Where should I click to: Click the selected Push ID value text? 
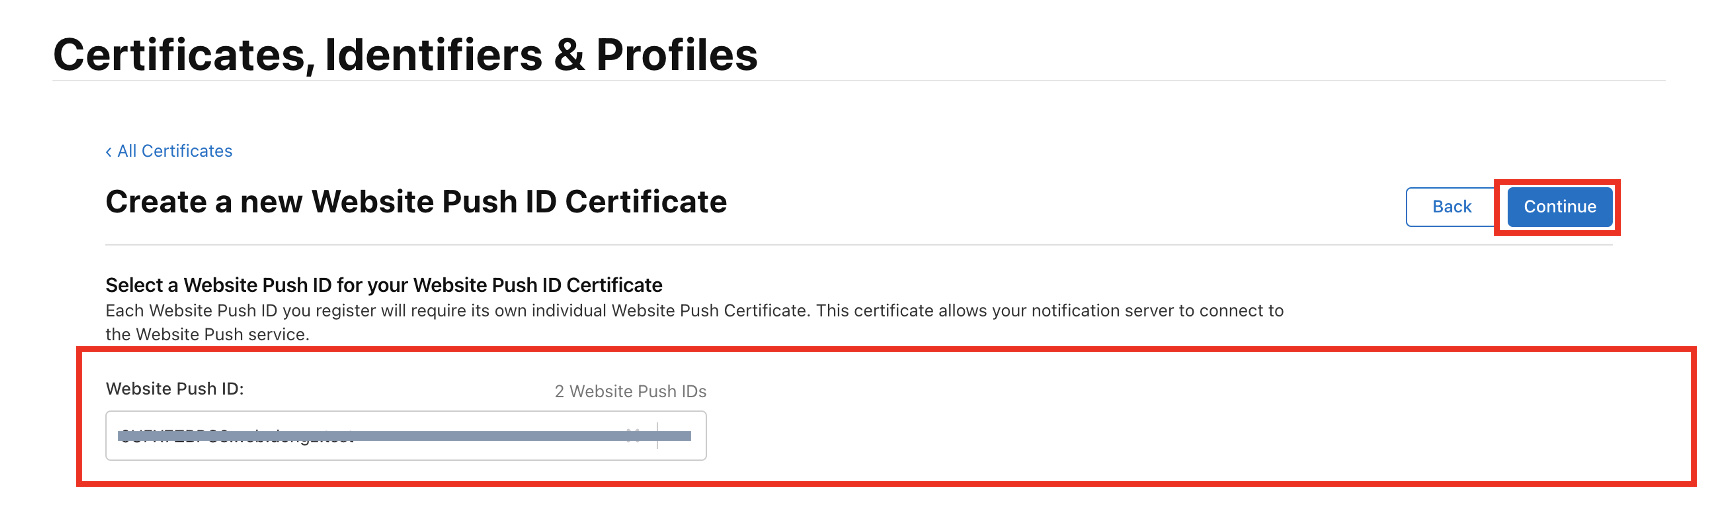(237, 436)
